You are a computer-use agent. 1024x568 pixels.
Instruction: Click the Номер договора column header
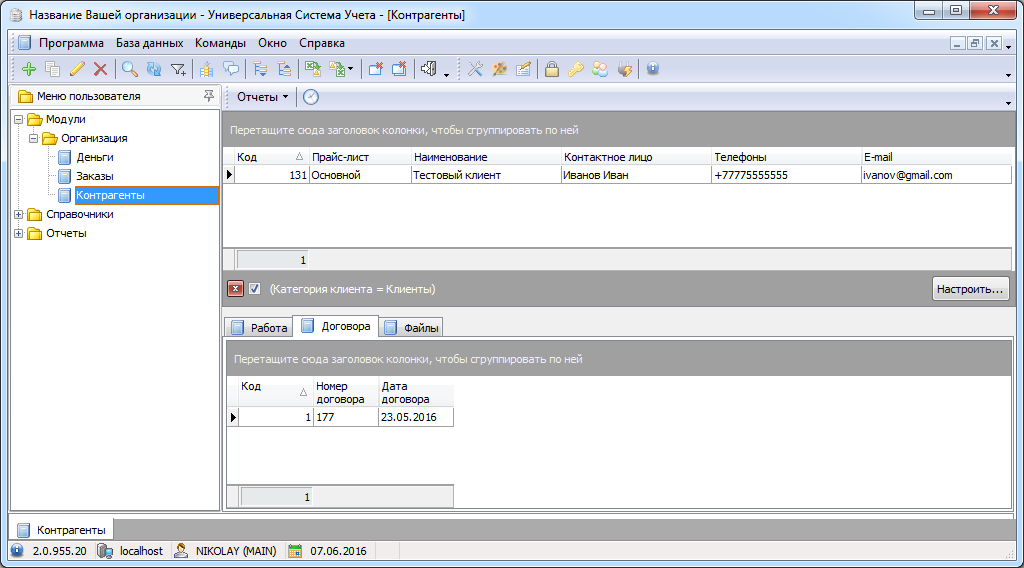pos(345,392)
